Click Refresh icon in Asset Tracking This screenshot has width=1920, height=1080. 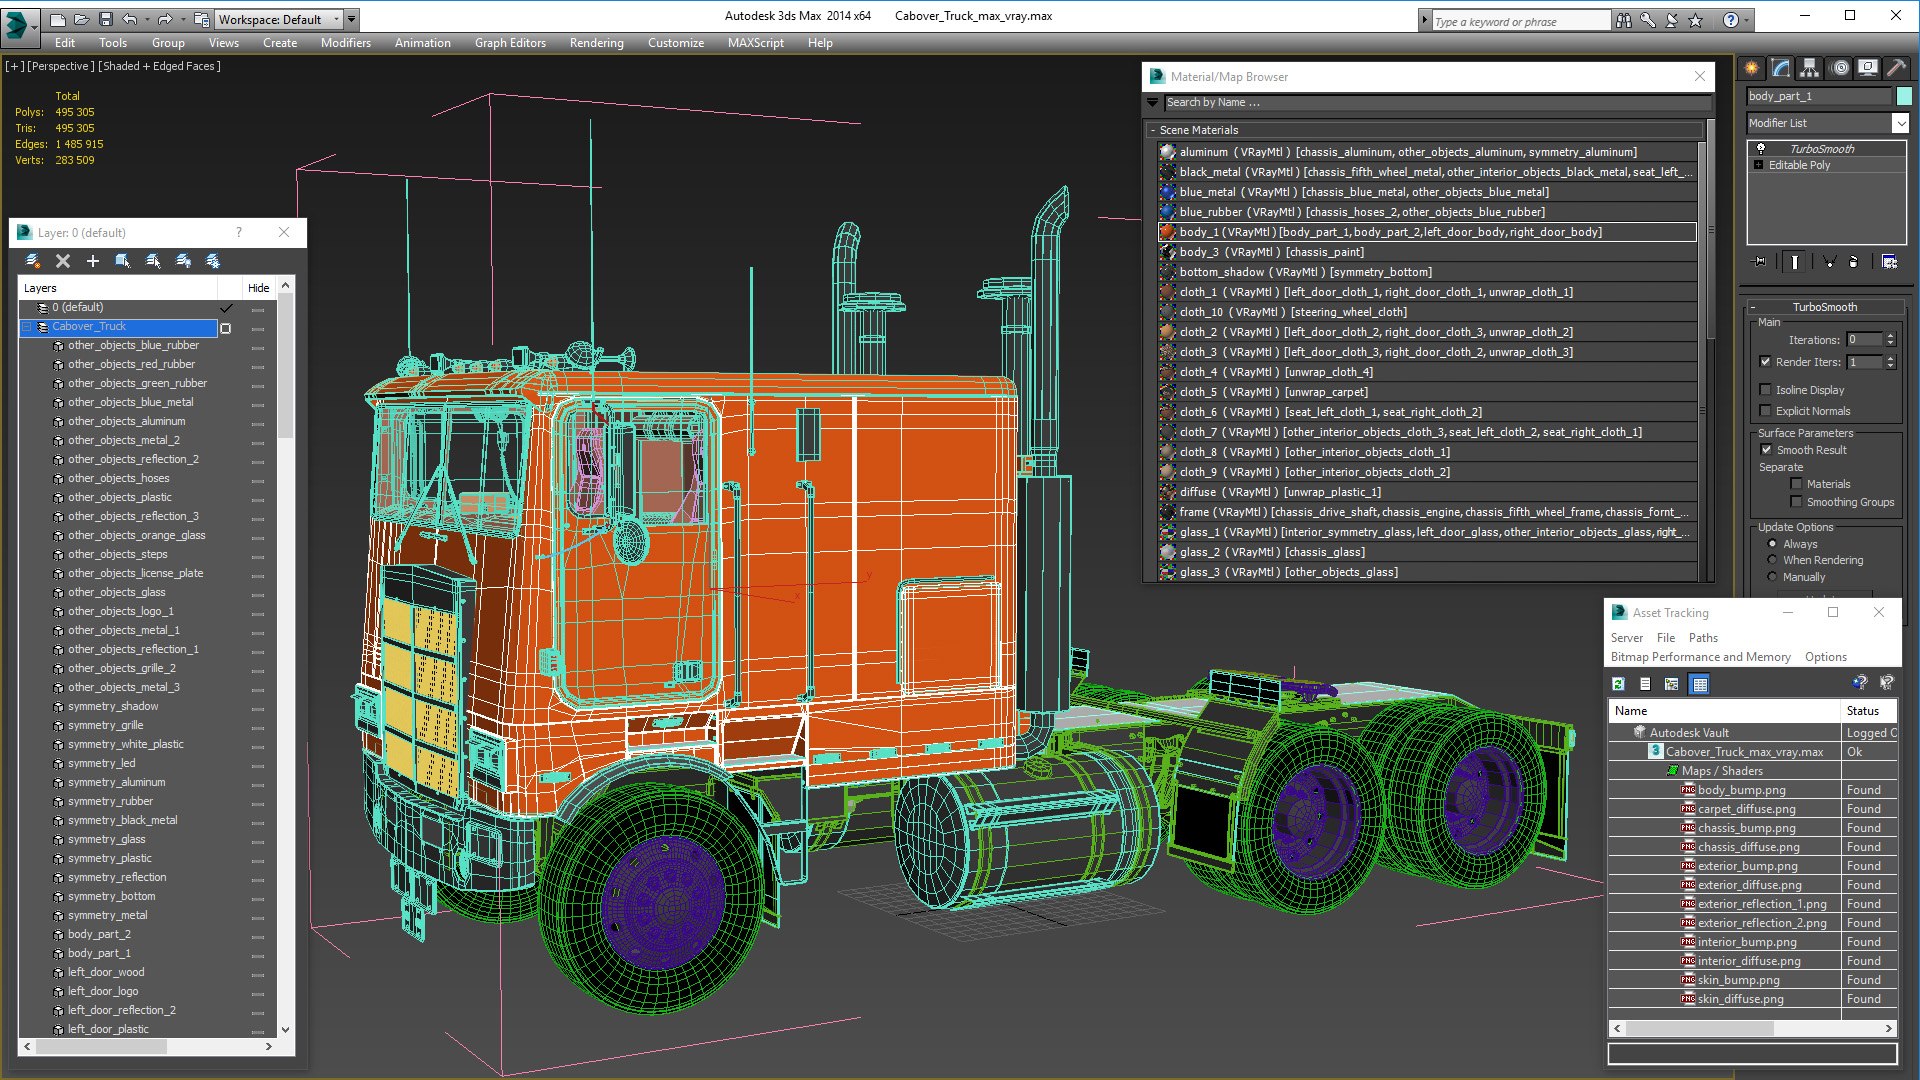coord(1619,684)
